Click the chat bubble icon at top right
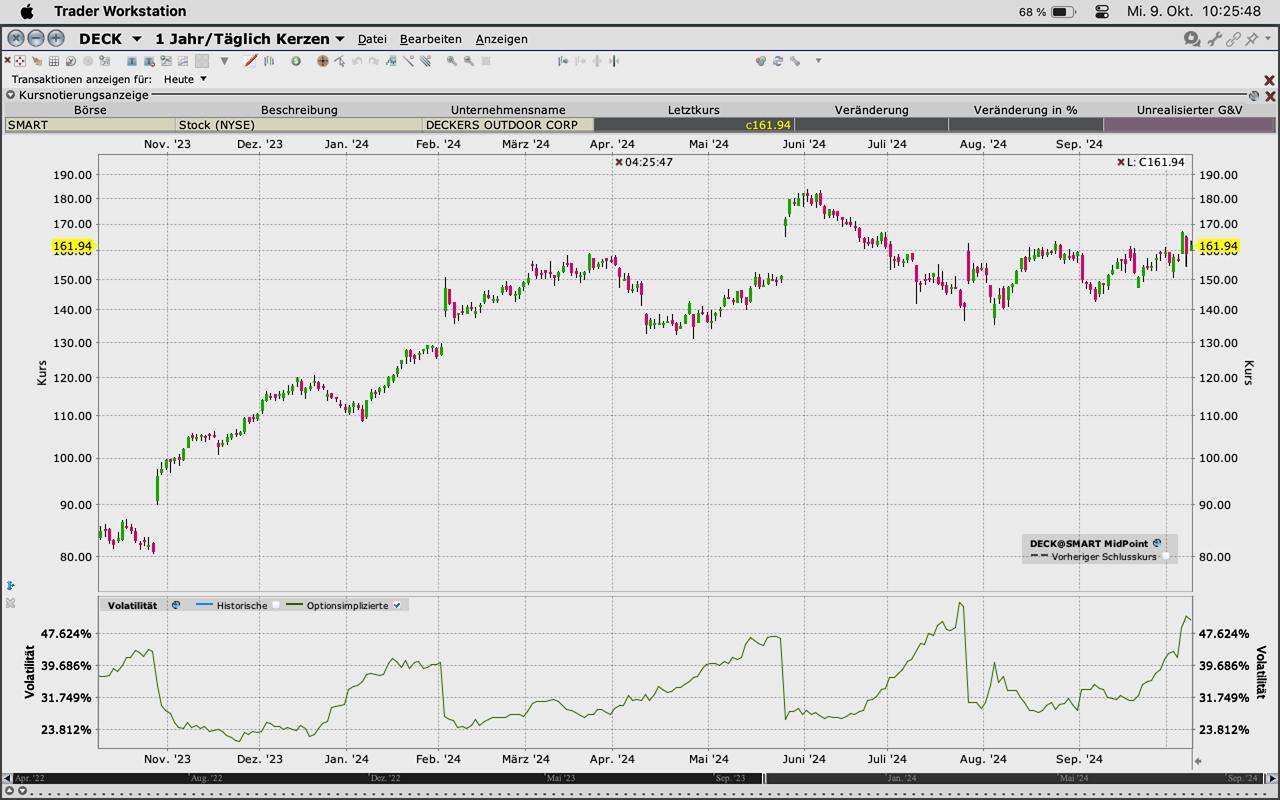Viewport: 1280px width, 800px height. pos(1191,39)
